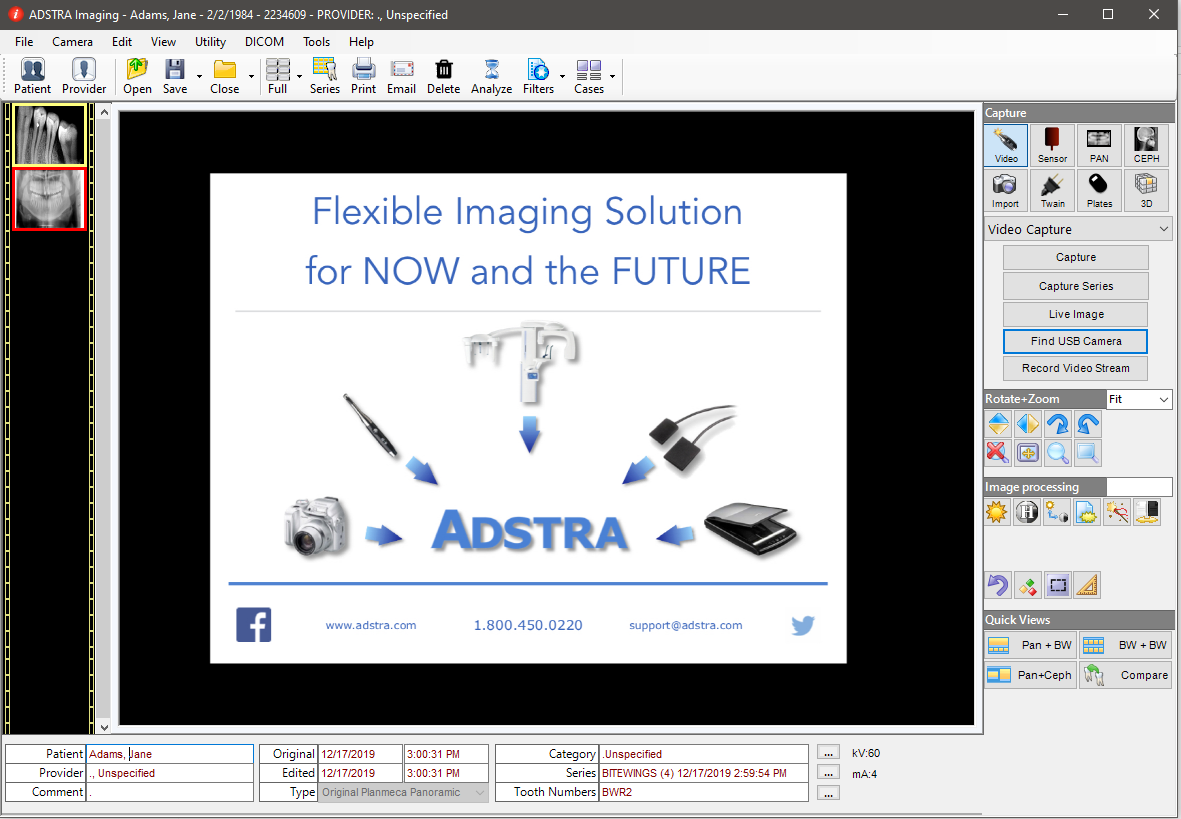Screen dimensions: 1181x819
Task: Click the Capture Series button
Action: [1076, 286]
